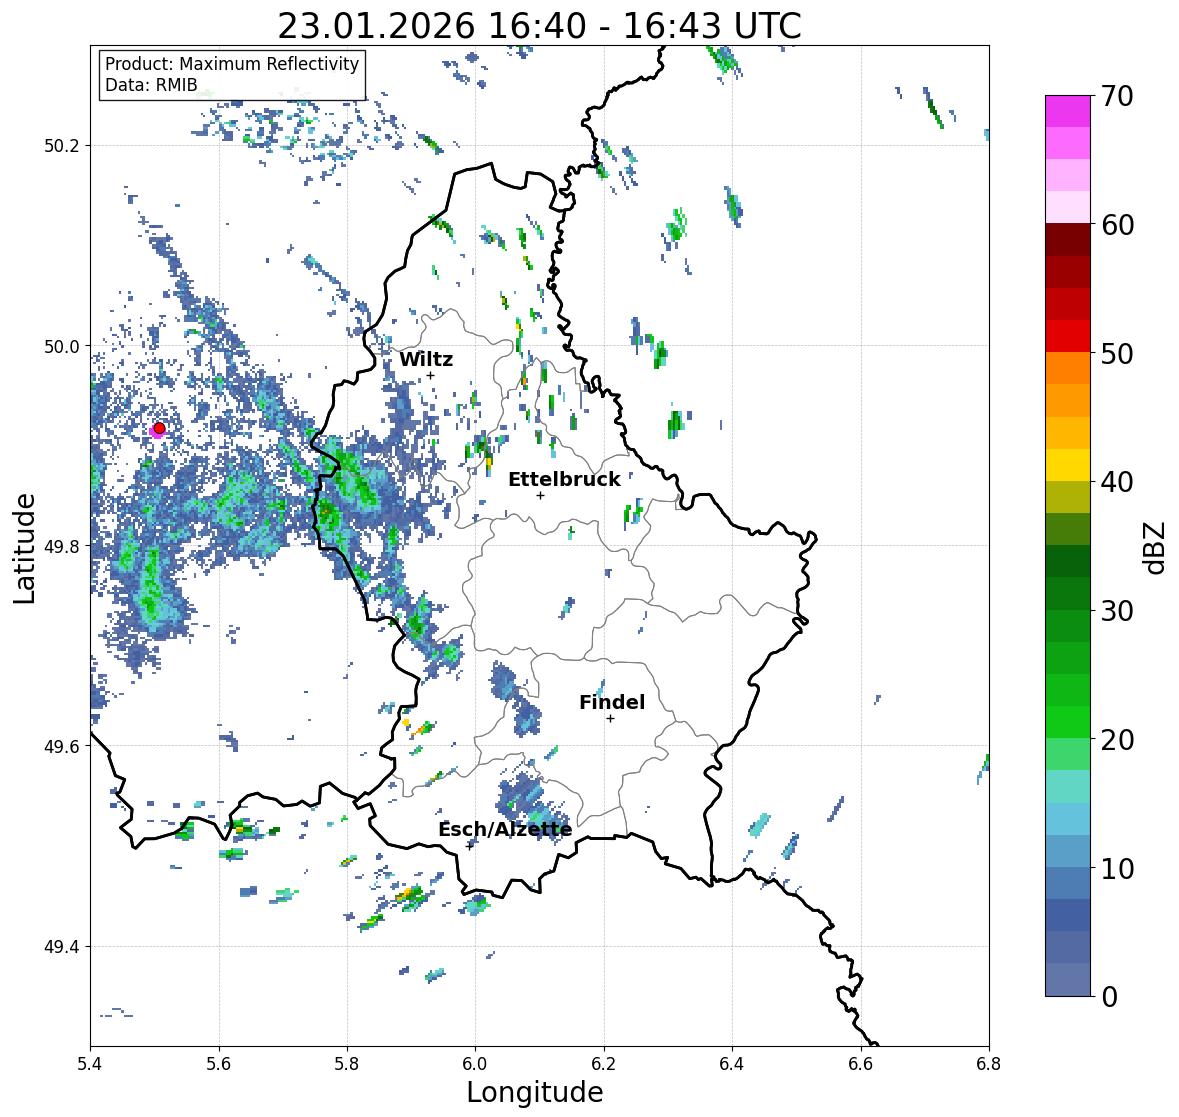Pick the yellow swatch just above 40 dBZ
Screen dimensions: 1179x1117
(1068, 465)
